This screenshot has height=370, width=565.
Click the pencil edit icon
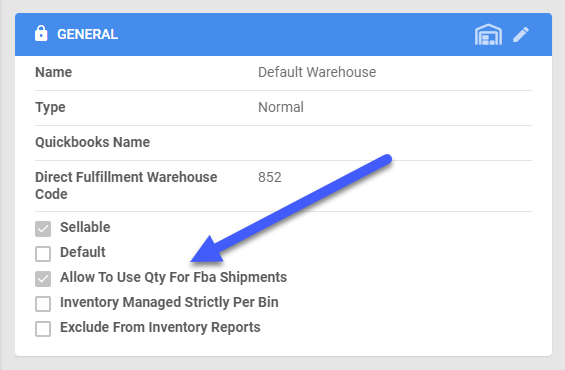coord(521,35)
